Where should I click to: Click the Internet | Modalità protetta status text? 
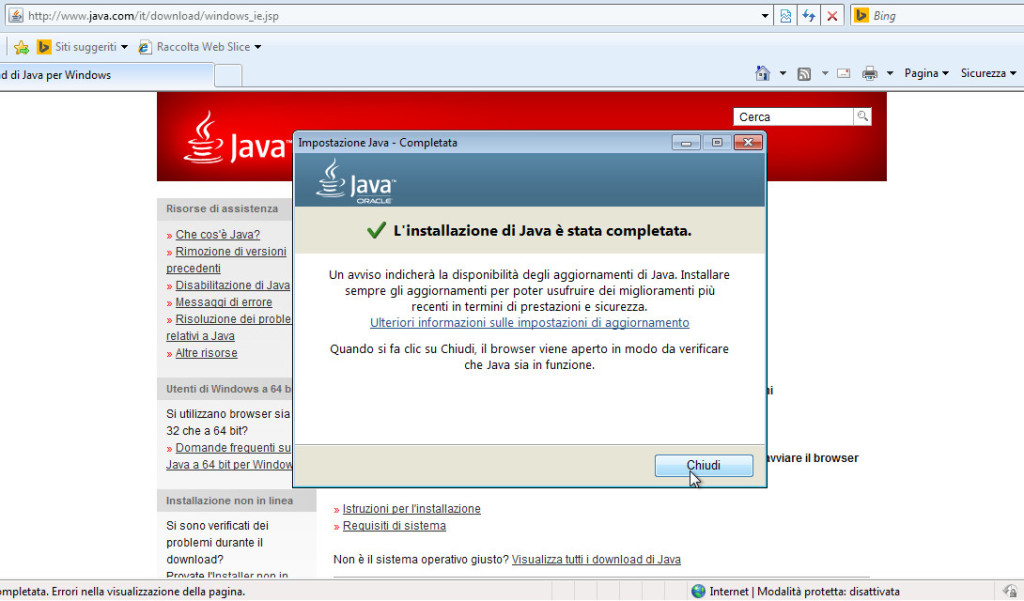coord(804,592)
